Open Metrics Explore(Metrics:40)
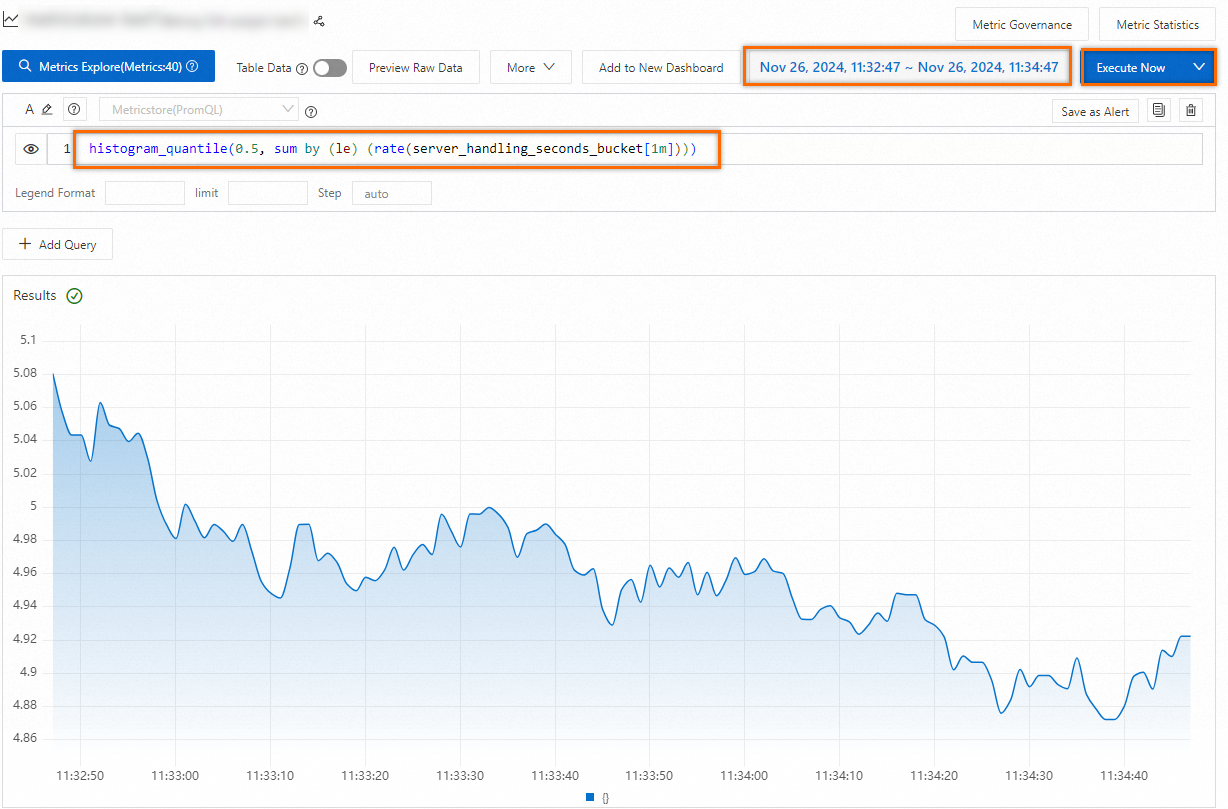Screen dimensions: 1228x809 pyautogui.click(x=108, y=67)
